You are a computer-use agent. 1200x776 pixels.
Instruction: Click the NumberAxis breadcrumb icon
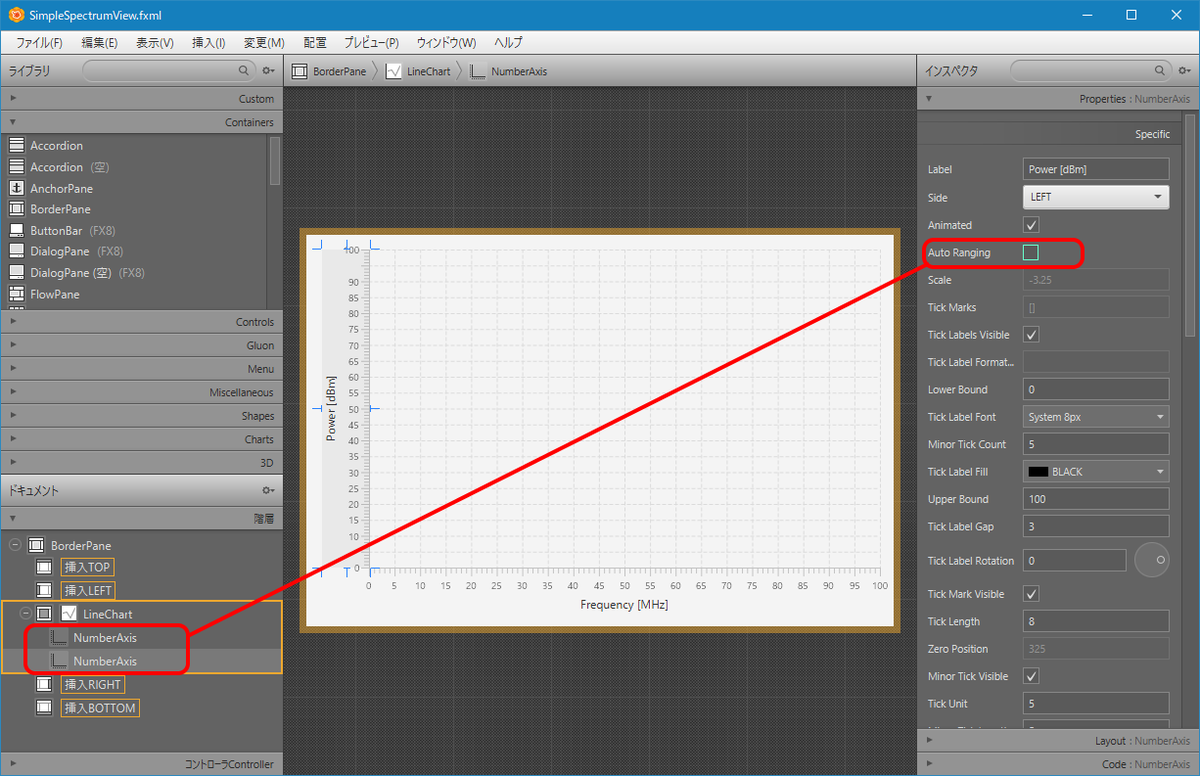click(x=478, y=71)
